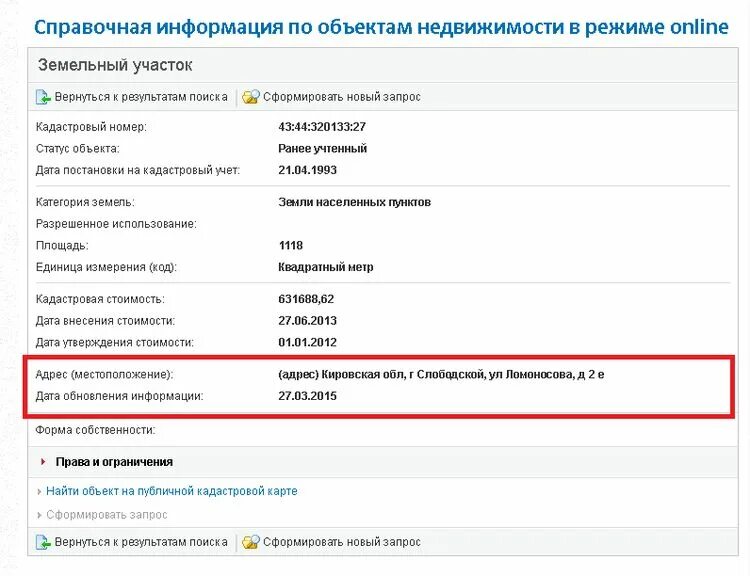Open bottom Вернуться к результатам поиска link

141,543
